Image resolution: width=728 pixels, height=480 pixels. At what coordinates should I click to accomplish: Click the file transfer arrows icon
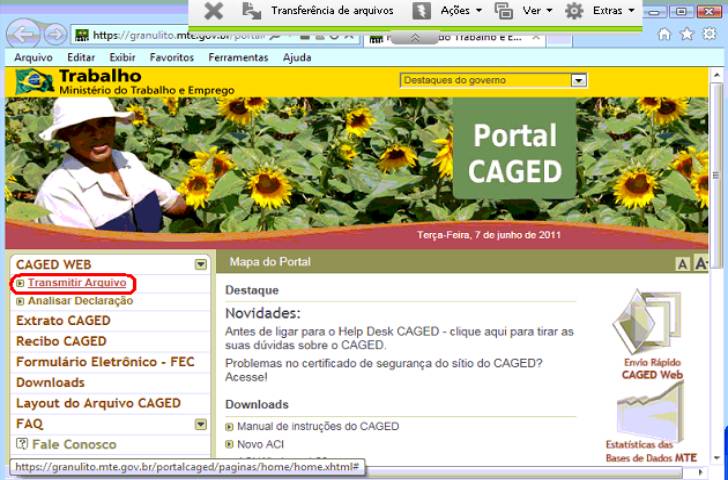(x=252, y=11)
